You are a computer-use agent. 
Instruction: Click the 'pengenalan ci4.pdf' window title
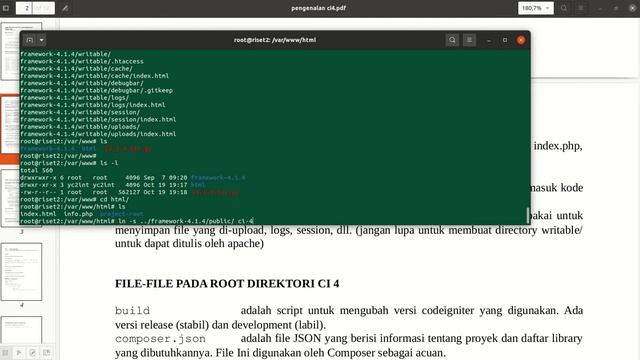pos(318,8)
